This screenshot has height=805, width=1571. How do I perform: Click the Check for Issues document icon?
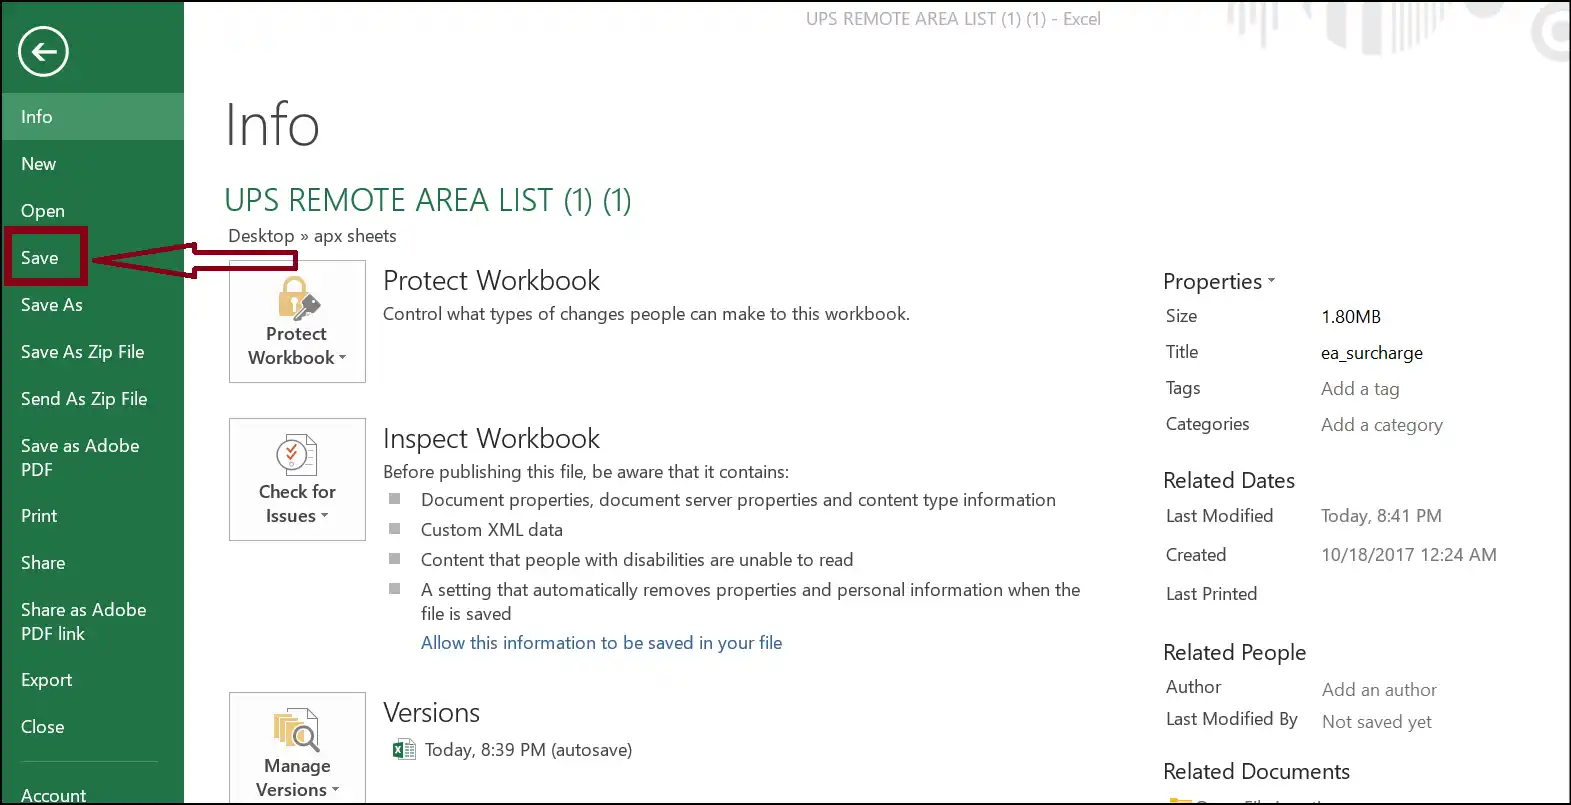[297, 455]
